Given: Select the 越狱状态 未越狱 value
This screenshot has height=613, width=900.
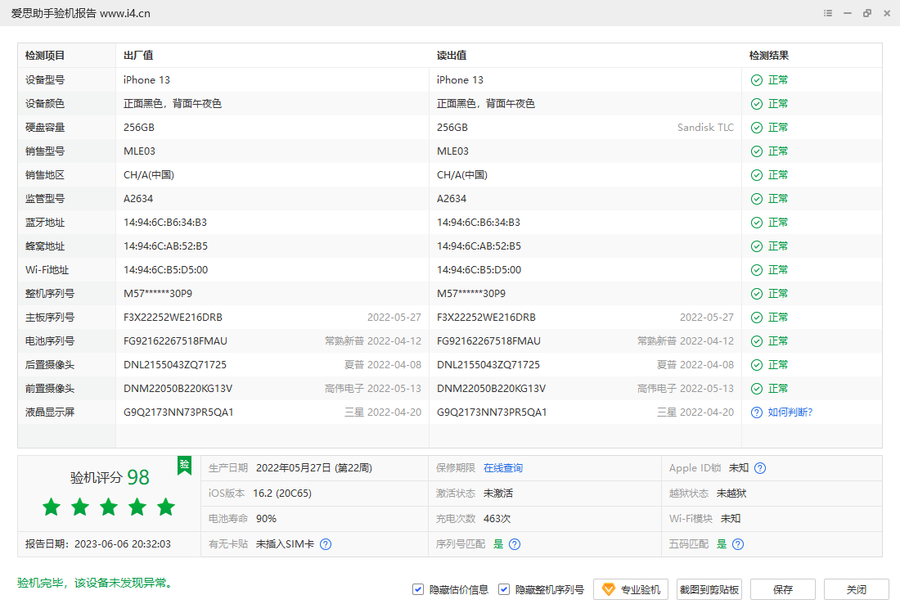Looking at the screenshot, I should click(731, 494).
